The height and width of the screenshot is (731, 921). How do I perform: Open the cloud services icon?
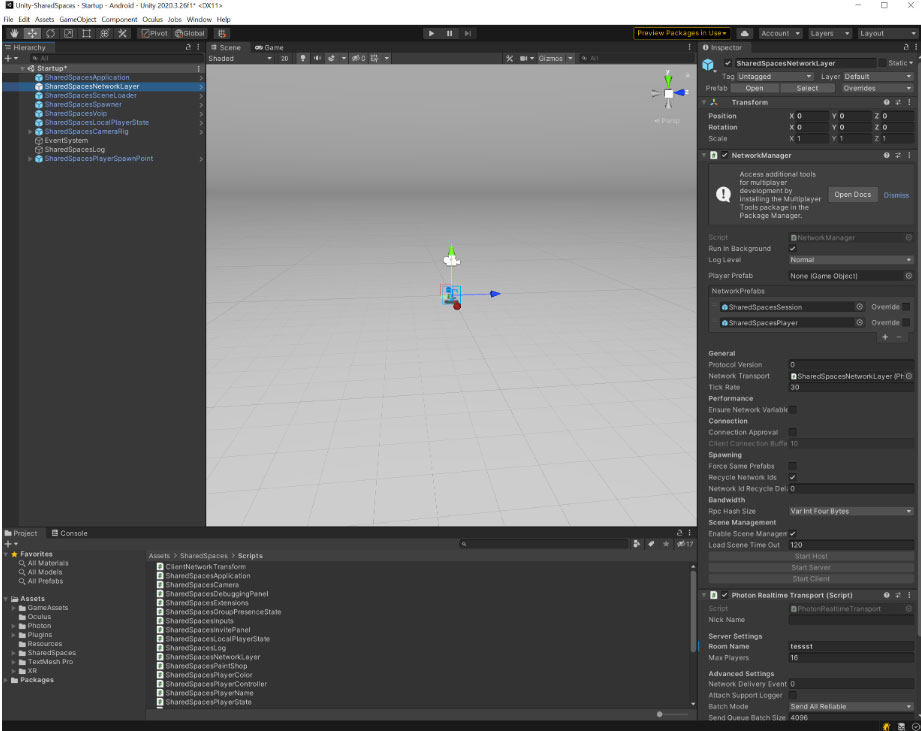744,33
